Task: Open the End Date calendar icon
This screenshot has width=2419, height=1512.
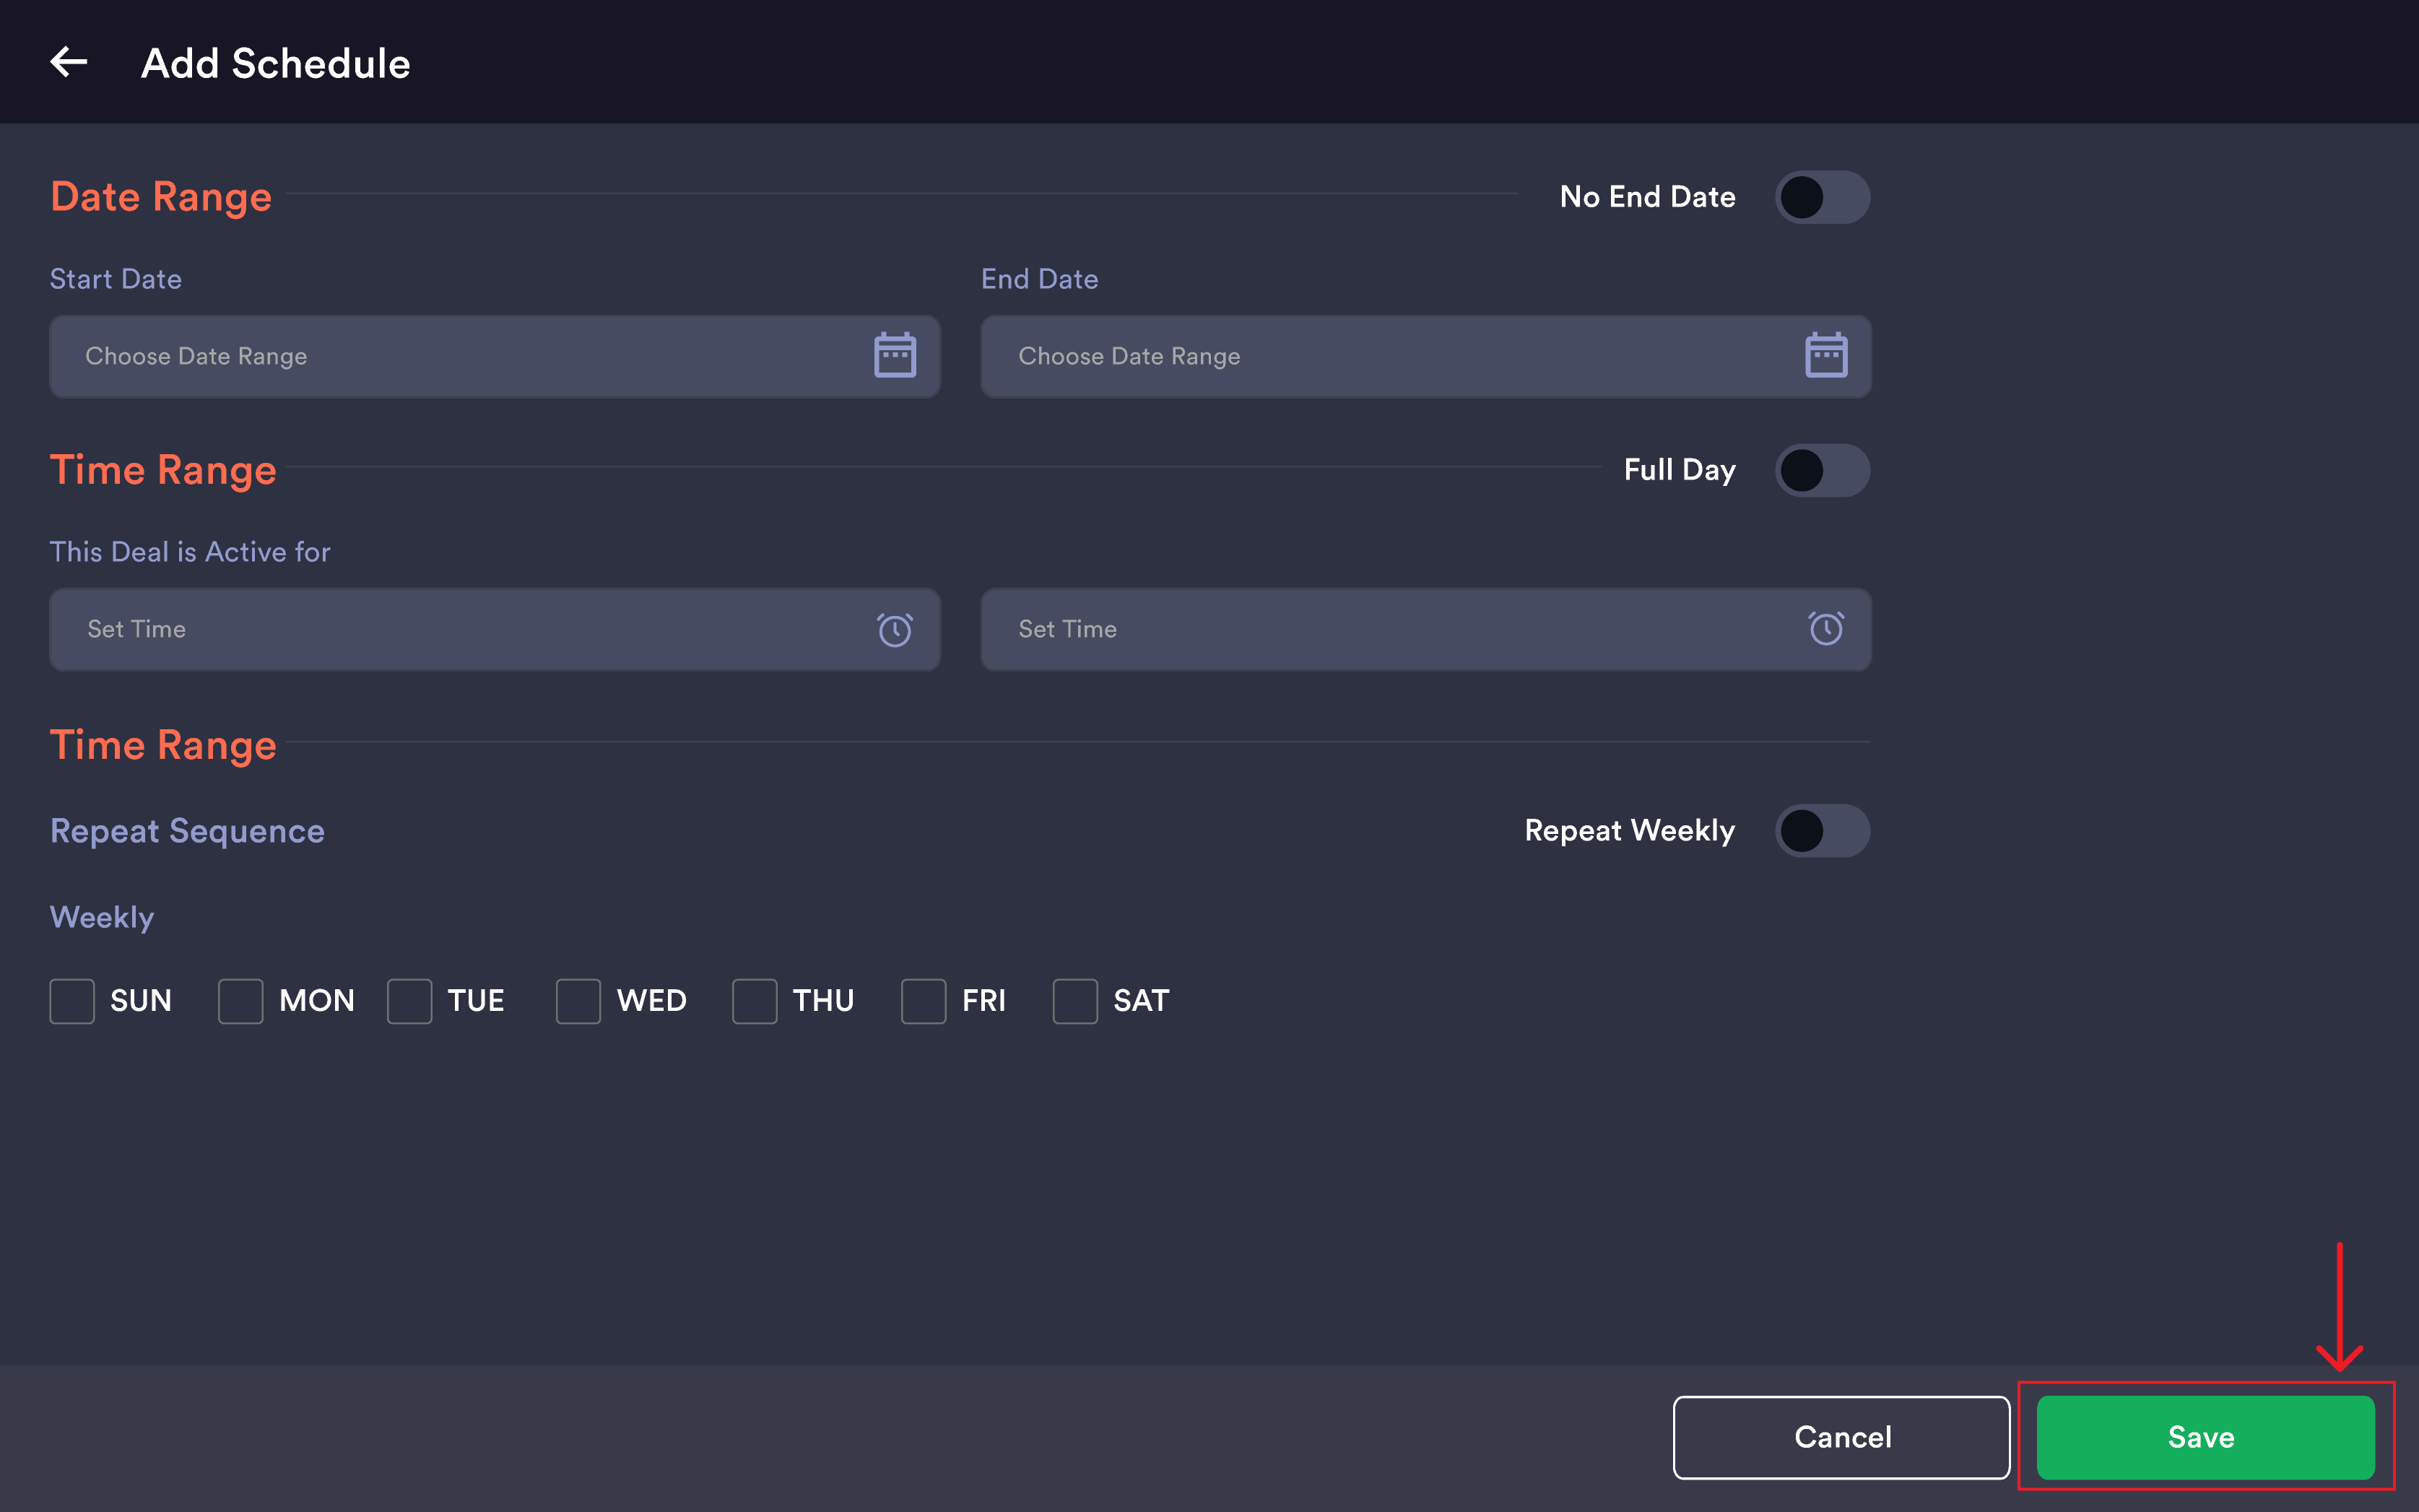Action: pos(1825,355)
